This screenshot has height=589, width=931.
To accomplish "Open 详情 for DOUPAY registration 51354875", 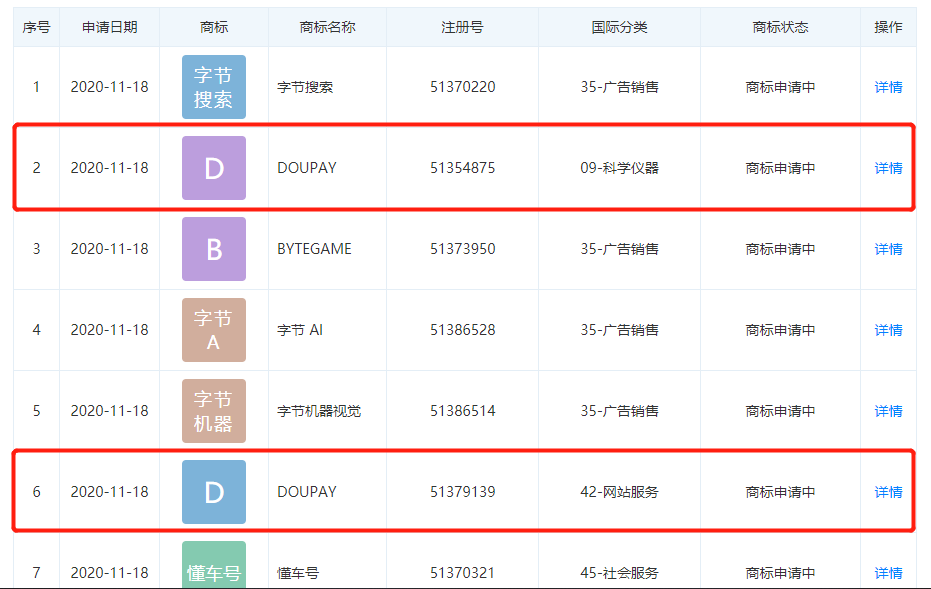I will point(888,168).
